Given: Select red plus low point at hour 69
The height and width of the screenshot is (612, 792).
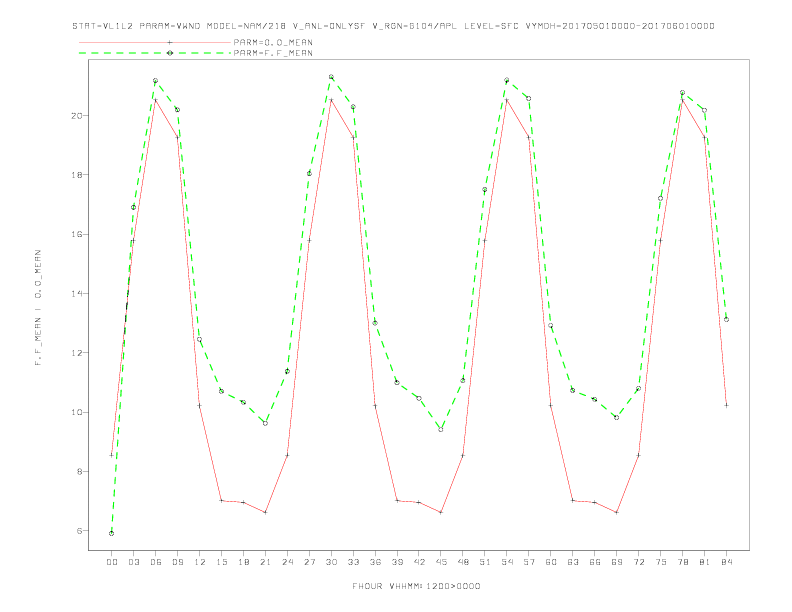Looking at the screenshot, I should (x=617, y=513).
